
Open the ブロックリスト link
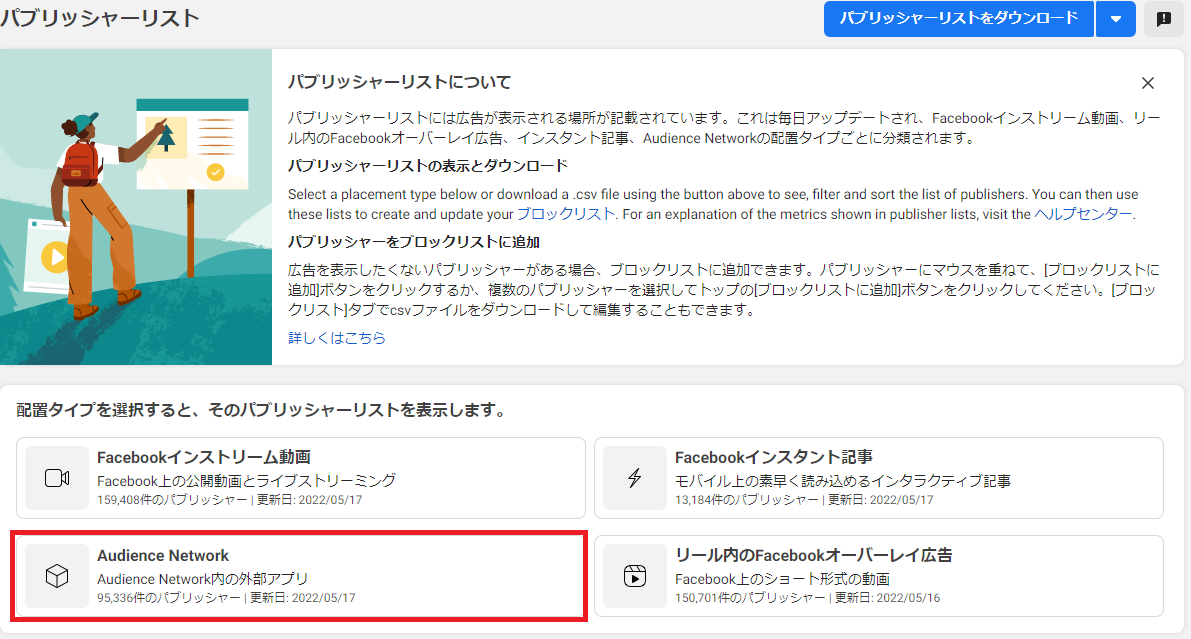coord(566,214)
